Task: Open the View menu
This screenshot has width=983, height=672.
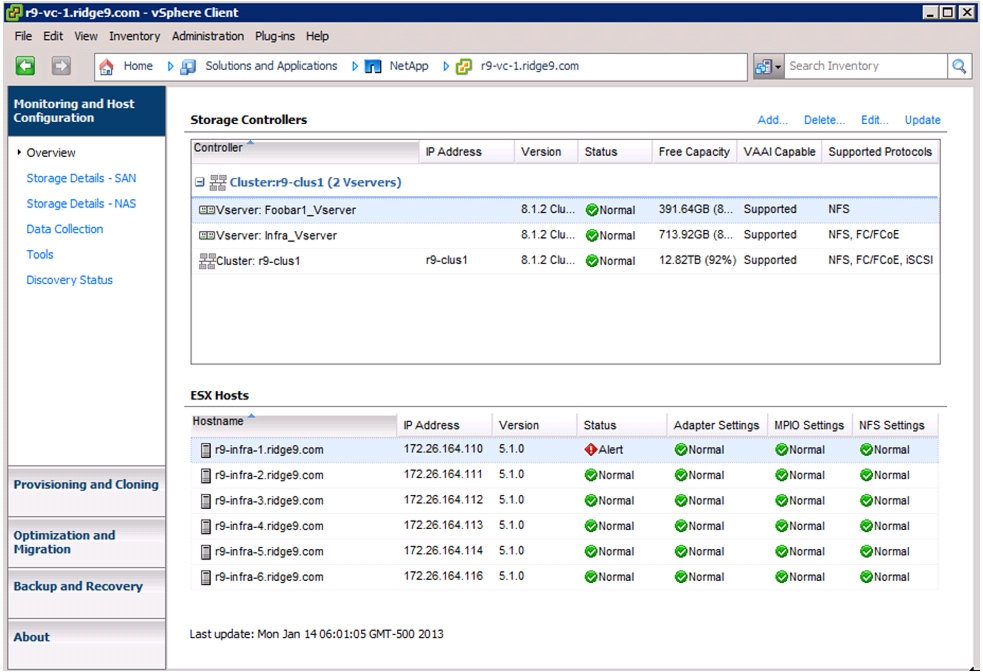Action: click(86, 36)
